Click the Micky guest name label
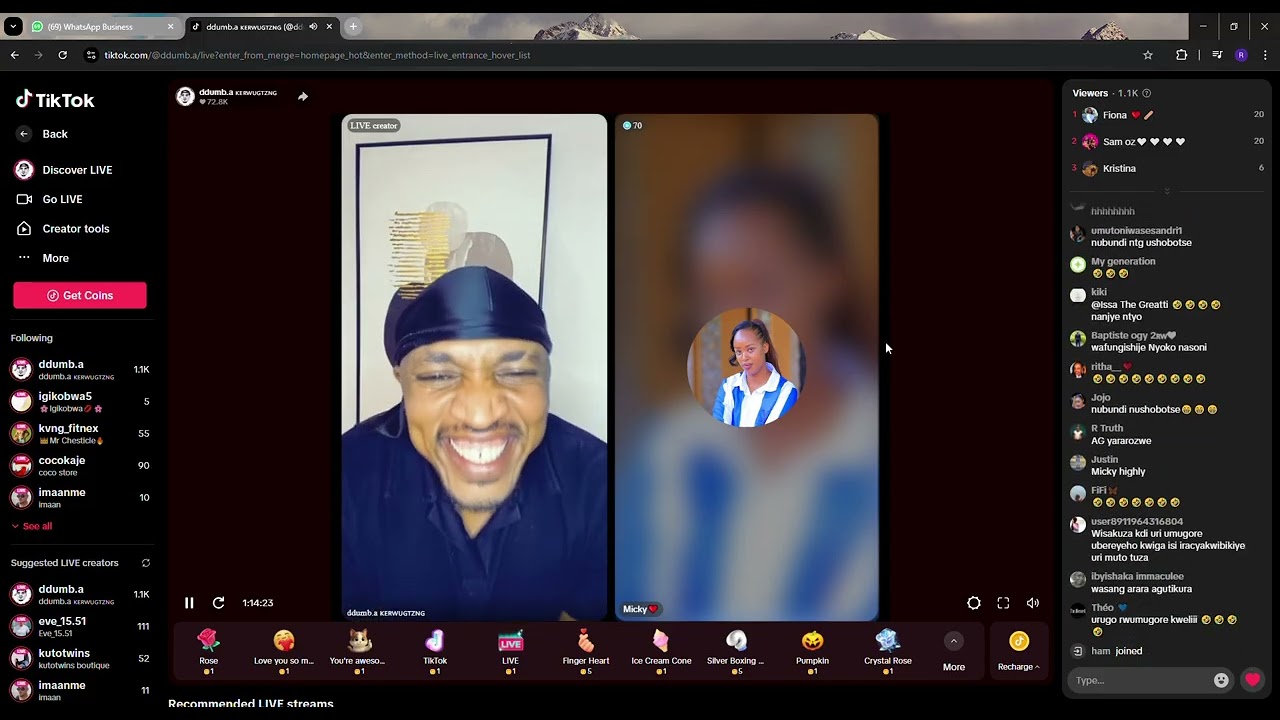Viewport: 1280px width, 720px height. coord(640,609)
